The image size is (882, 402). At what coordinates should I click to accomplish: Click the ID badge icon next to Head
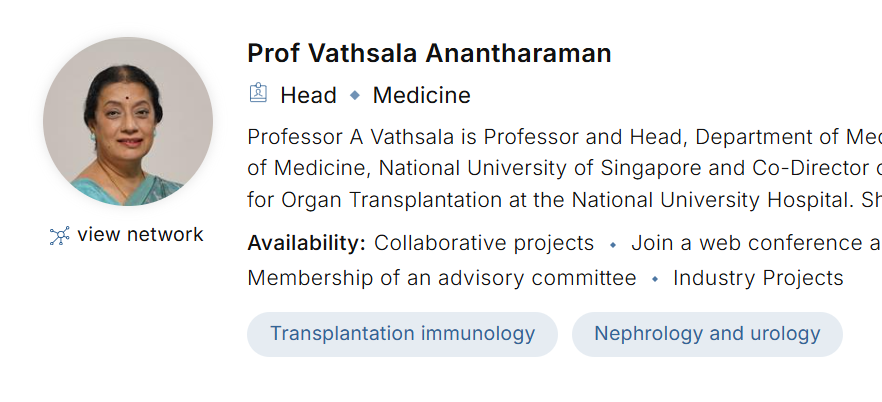click(258, 93)
